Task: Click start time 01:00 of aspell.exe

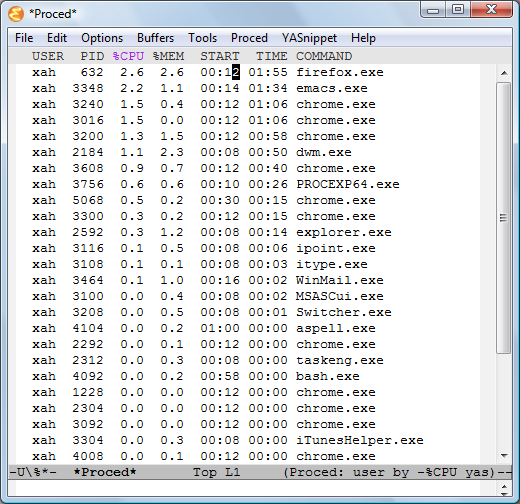Action: [x=220, y=328]
